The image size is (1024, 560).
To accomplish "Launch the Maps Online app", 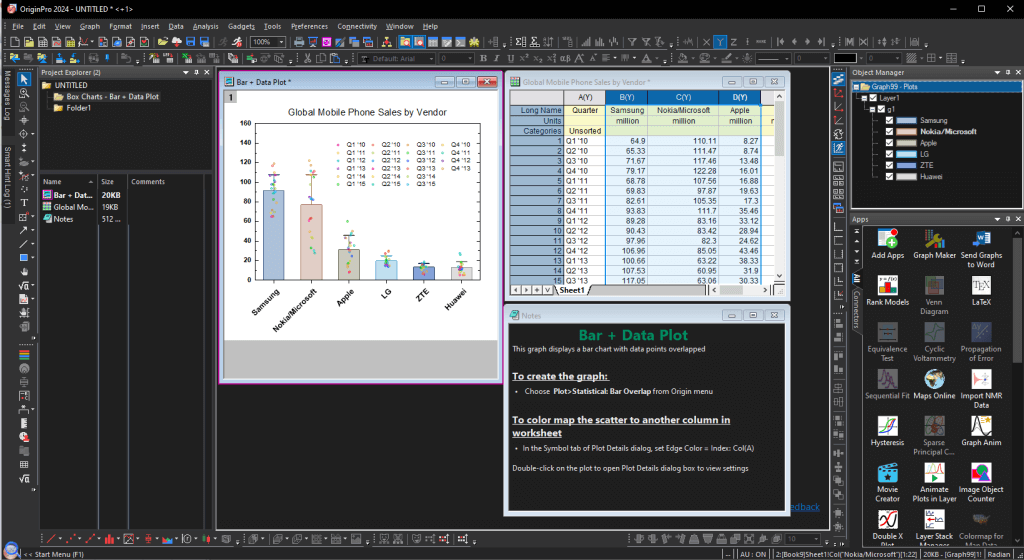I will 934,384.
